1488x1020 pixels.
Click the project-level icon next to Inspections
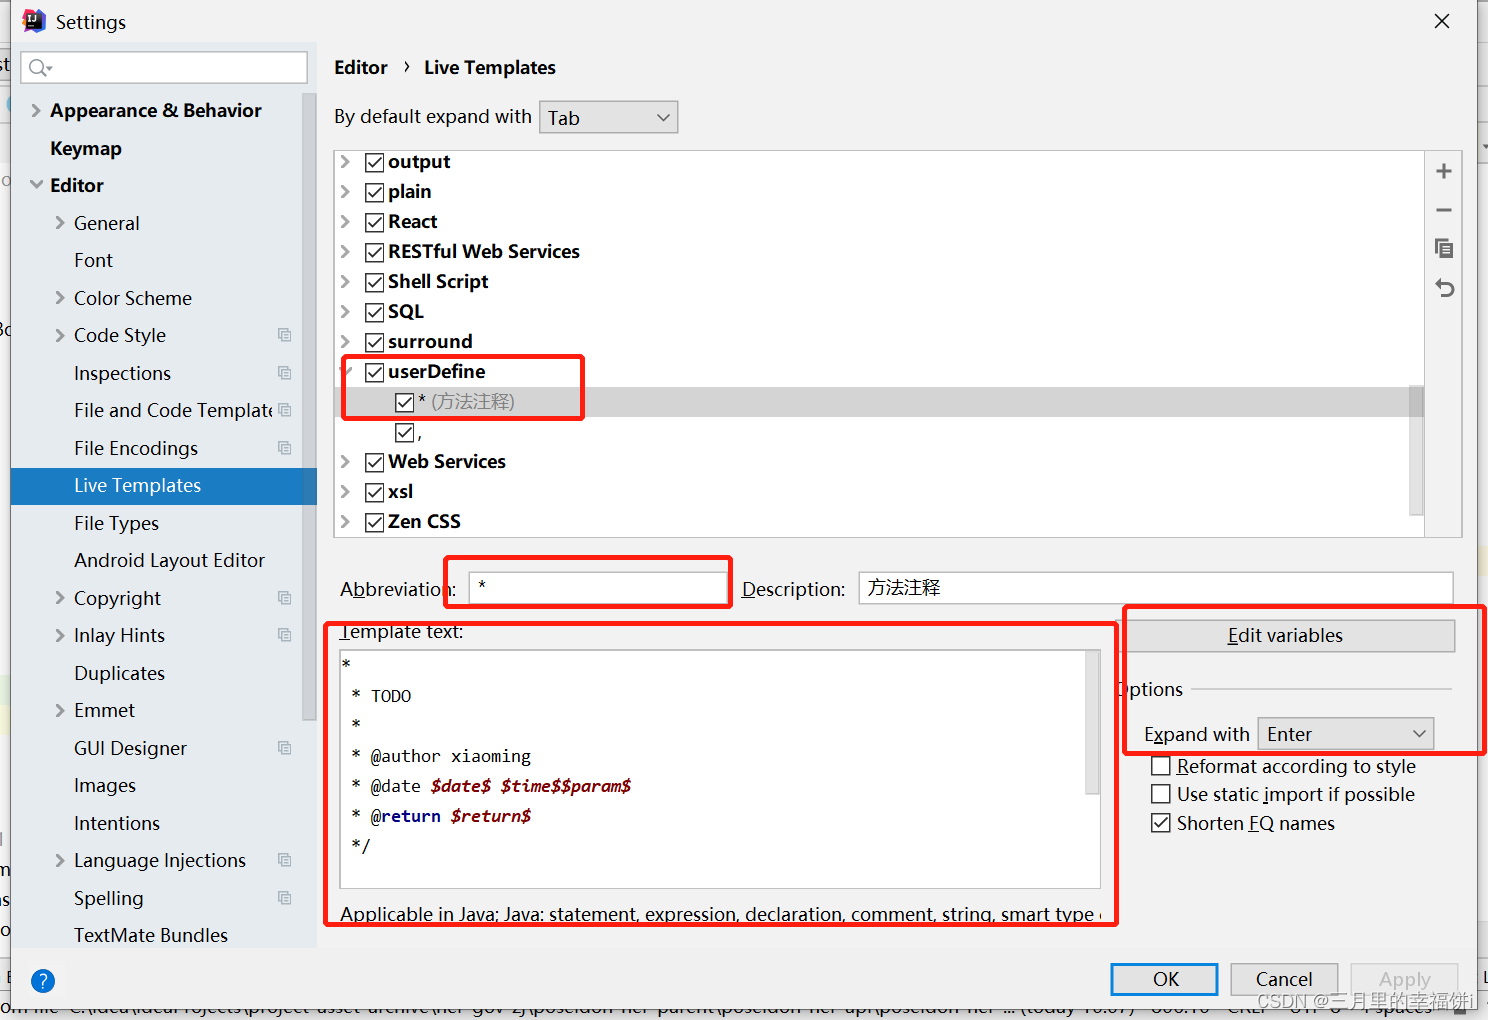click(285, 373)
